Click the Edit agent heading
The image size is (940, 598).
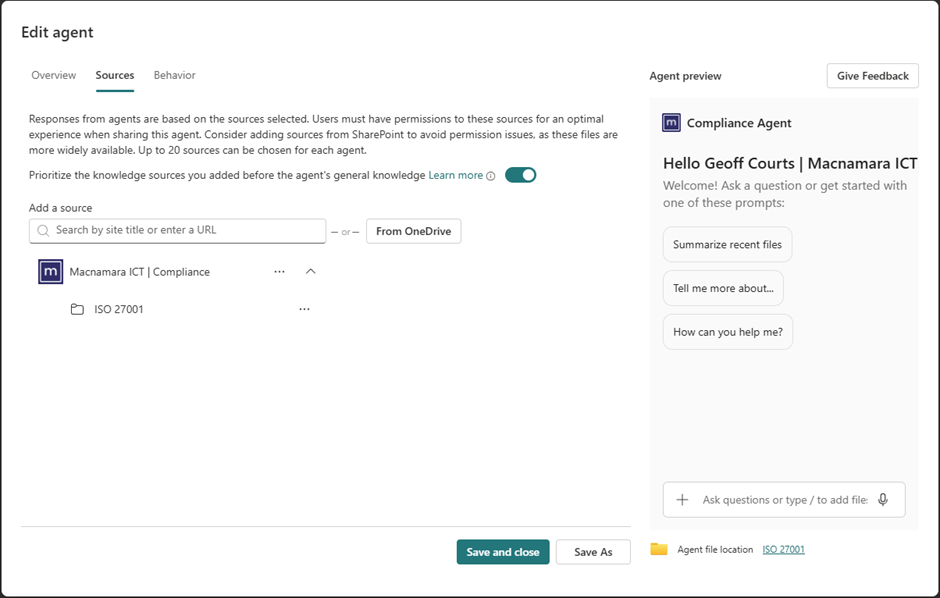(x=58, y=32)
